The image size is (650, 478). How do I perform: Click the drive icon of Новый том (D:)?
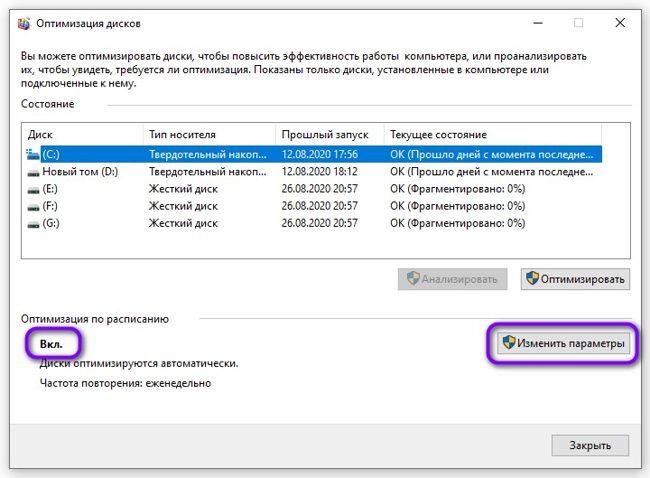click(33, 172)
